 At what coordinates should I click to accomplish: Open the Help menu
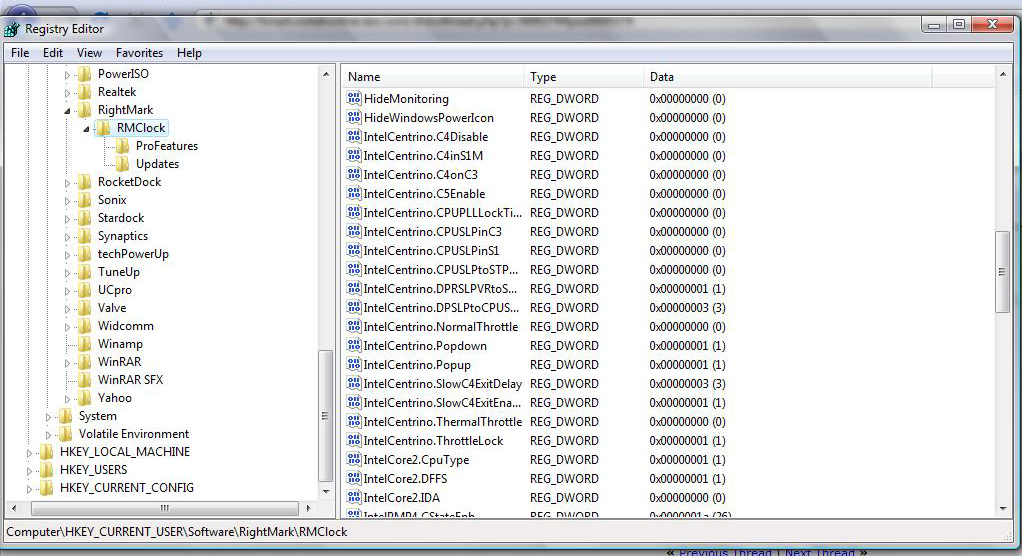189,53
